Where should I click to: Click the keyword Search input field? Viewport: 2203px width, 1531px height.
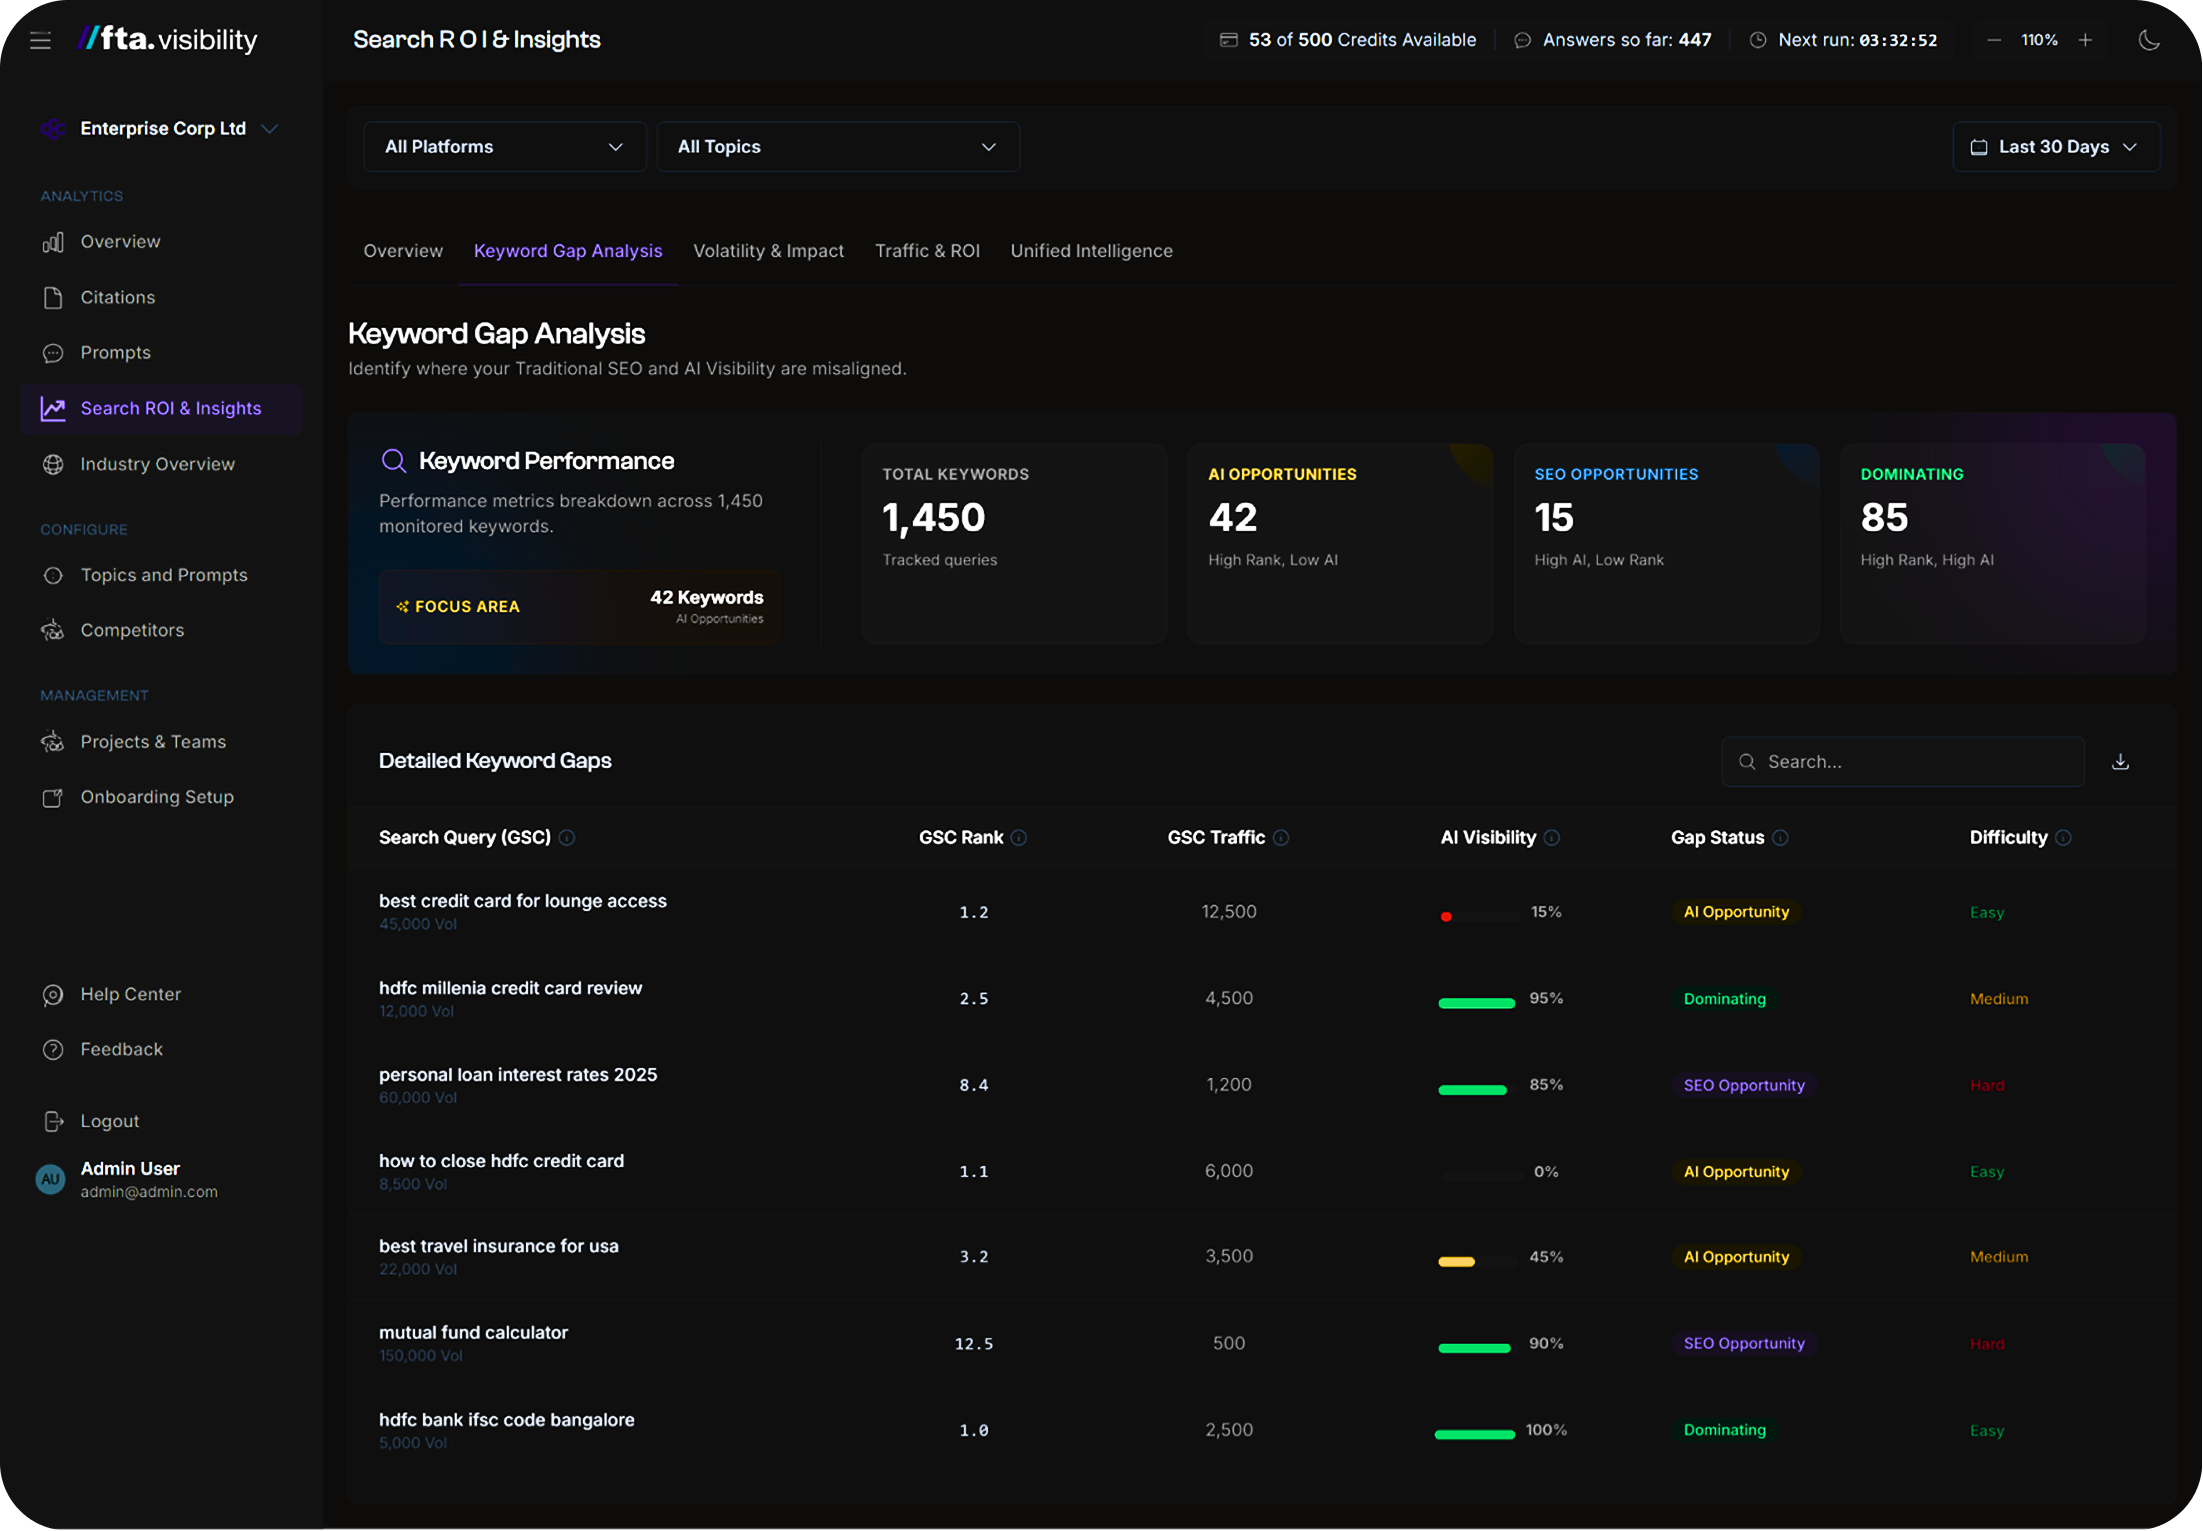coord(1902,762)
